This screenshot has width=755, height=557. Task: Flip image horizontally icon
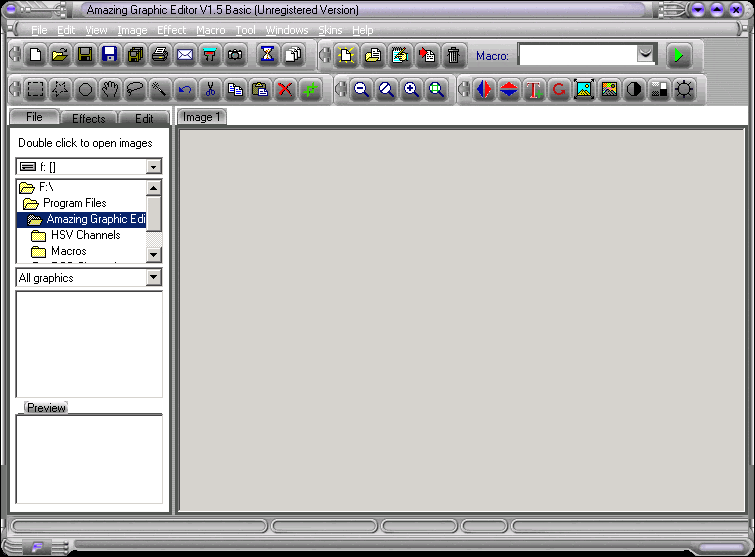(484, 90)
